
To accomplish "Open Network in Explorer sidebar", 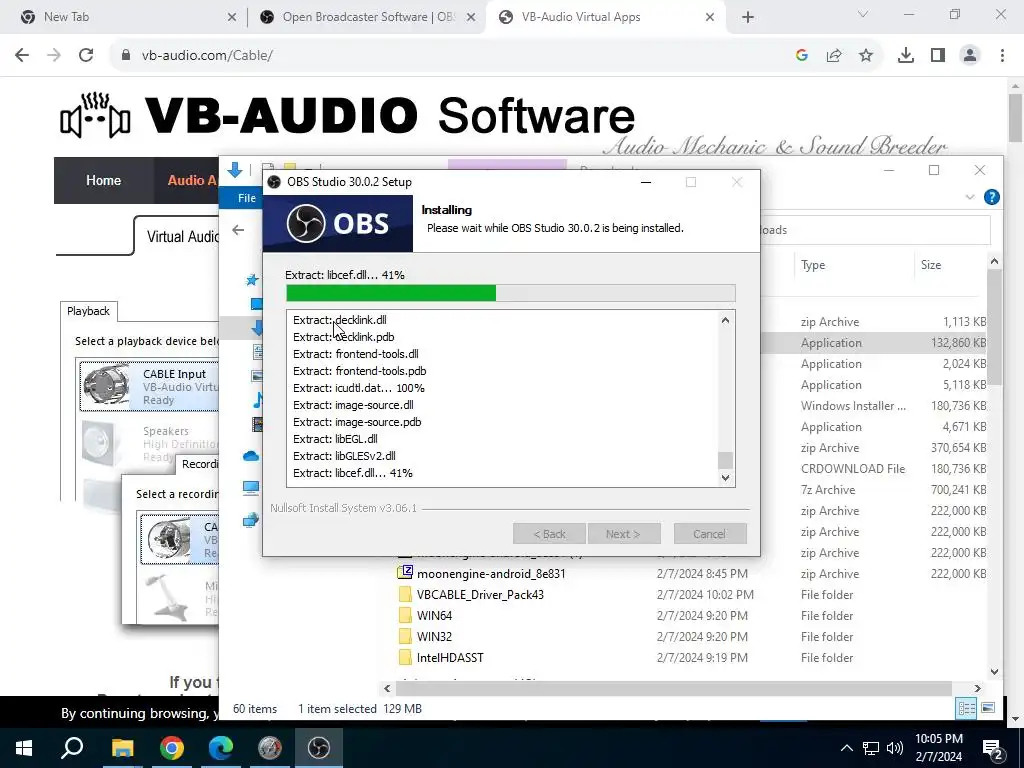I will pos(251,520).
